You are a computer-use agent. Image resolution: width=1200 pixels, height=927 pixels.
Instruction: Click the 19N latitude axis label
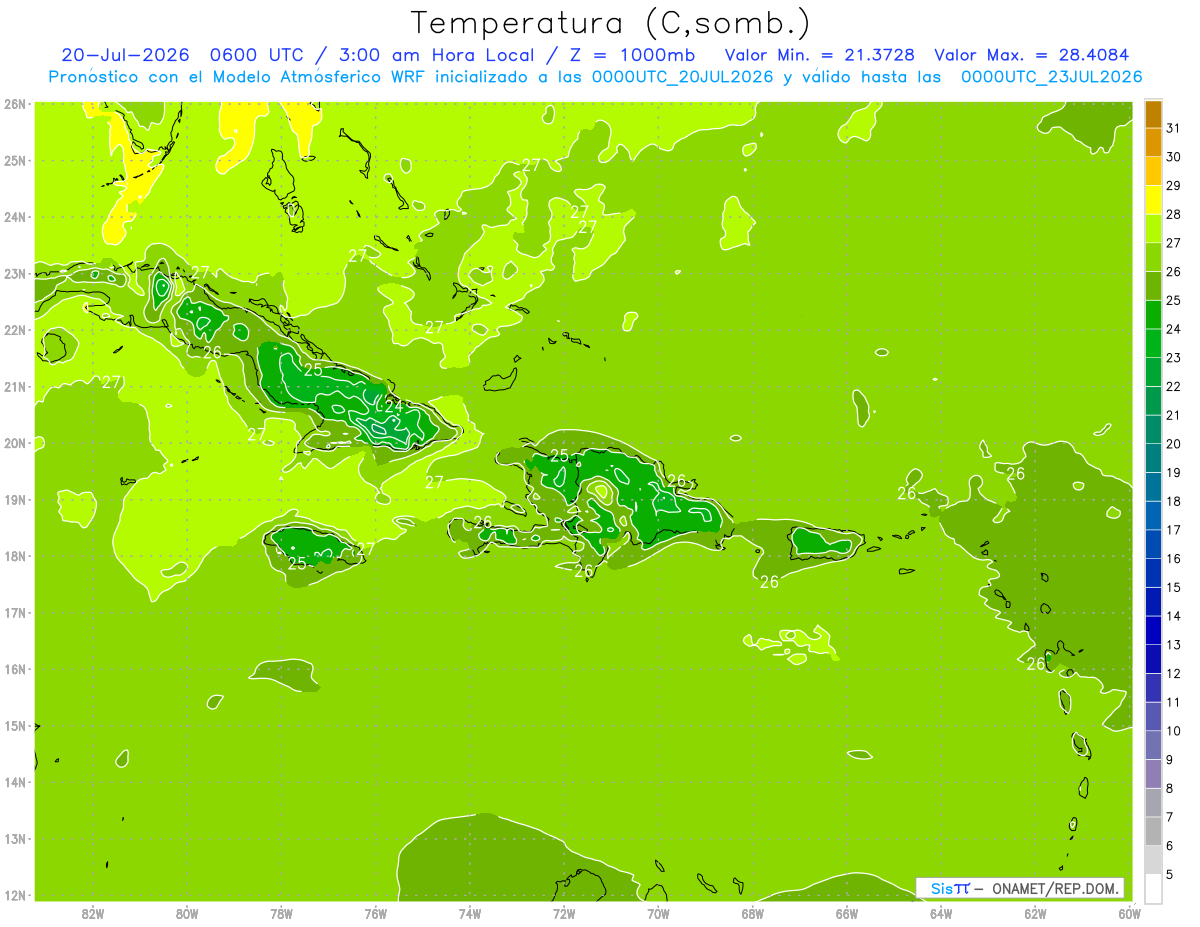[15, 500]
